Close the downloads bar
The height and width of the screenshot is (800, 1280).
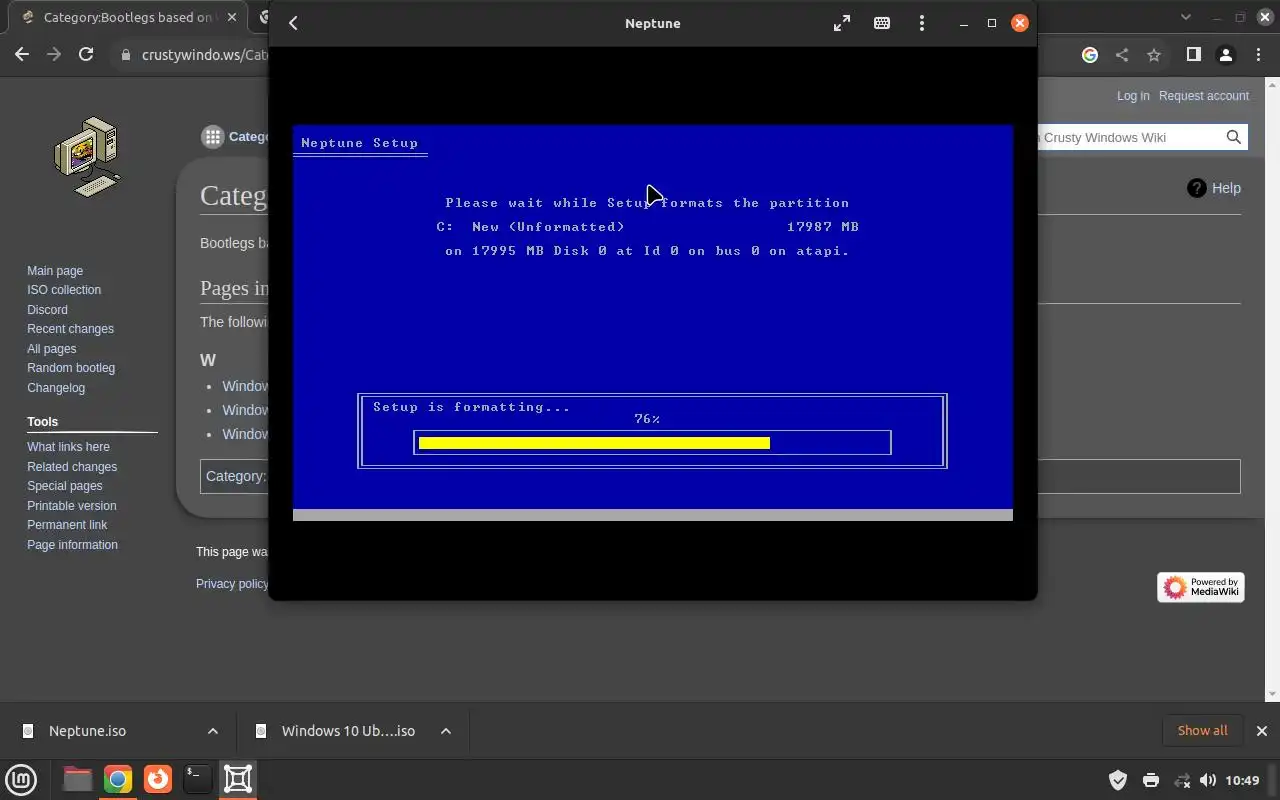pos(1262,731)
